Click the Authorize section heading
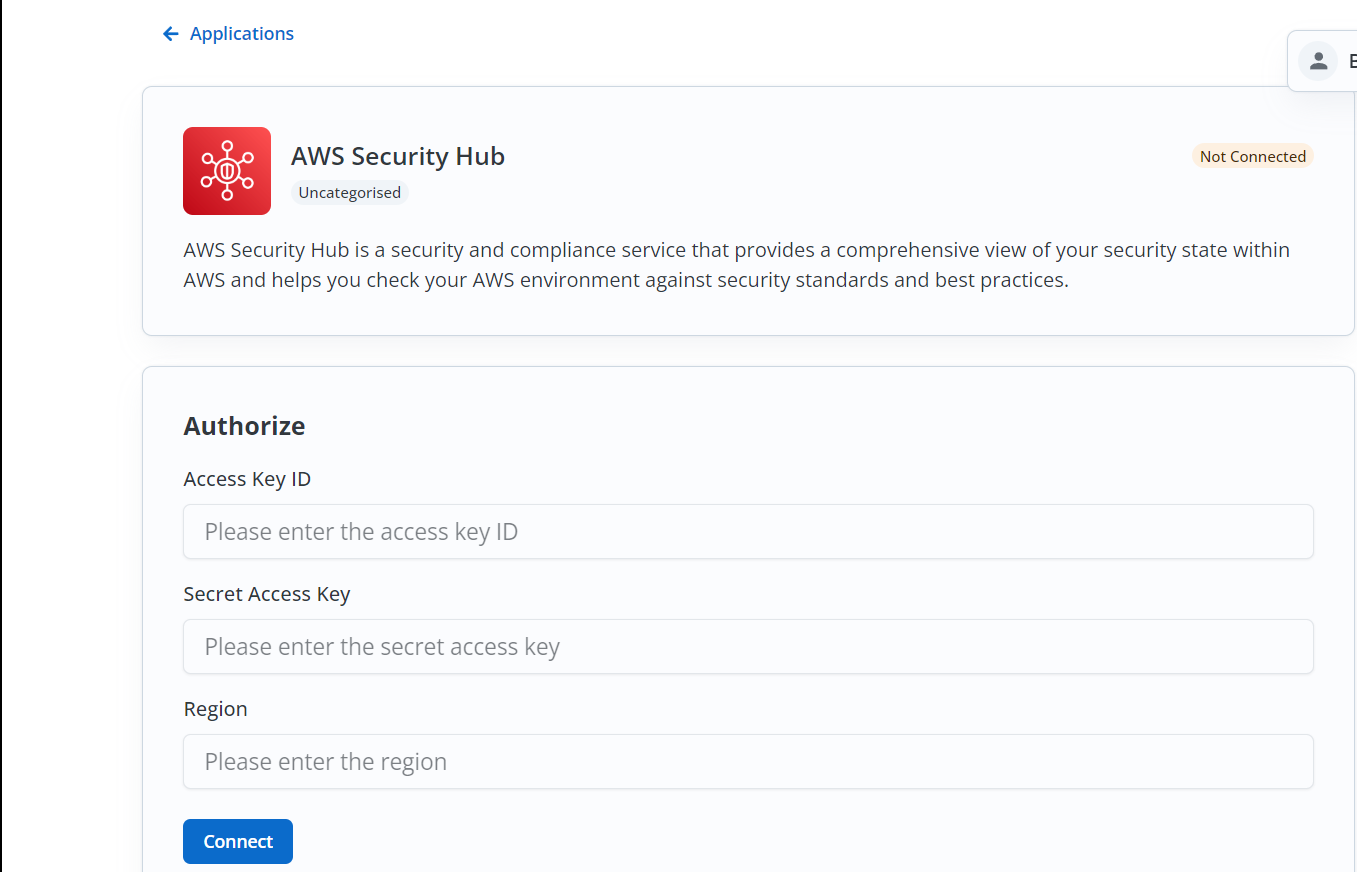Screen dimensions: 1357x872 (244, 426)
